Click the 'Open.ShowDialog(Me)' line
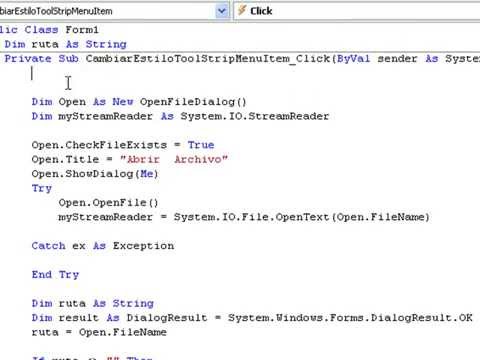This screenshot has width=480, height=360. click(x=95, y=174)
